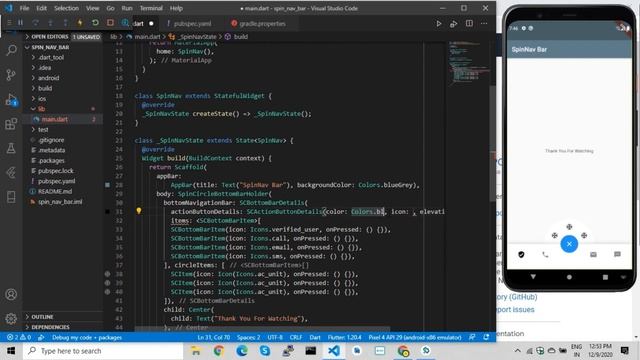Open the Help menu
This screenshot has height=360, width=640.
(176, 8)
